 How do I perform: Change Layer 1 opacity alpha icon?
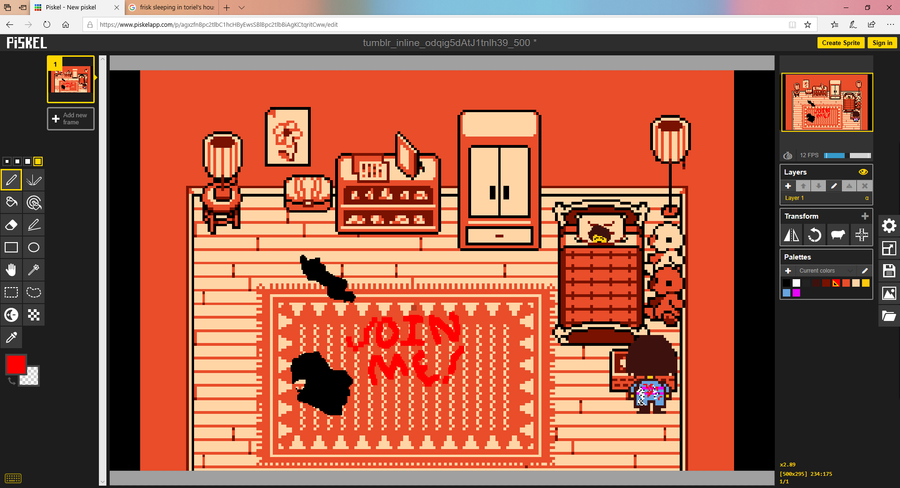[867, 198]
